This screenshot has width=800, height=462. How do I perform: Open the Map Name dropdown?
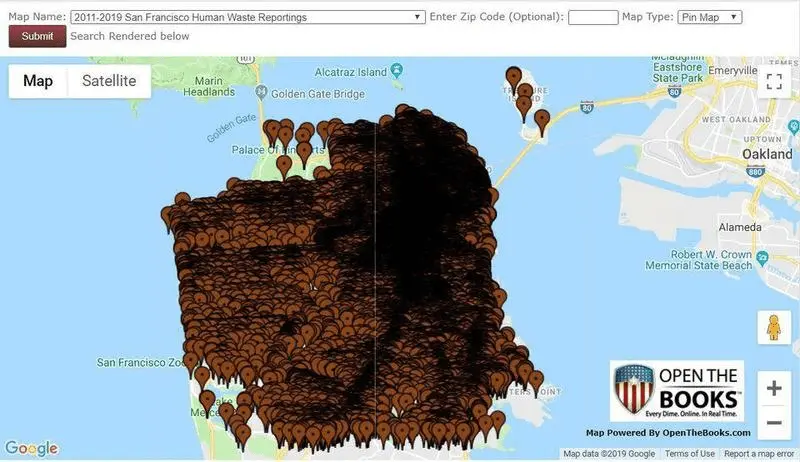tap(248, 17)
